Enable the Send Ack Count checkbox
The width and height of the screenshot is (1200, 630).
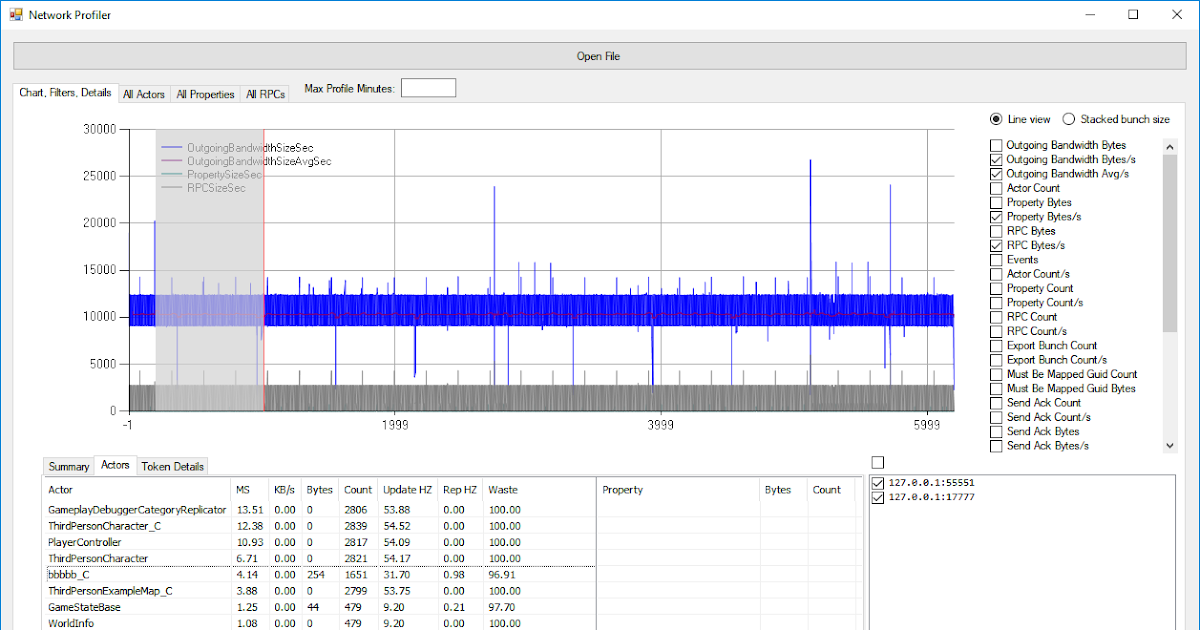coord(996,403)
